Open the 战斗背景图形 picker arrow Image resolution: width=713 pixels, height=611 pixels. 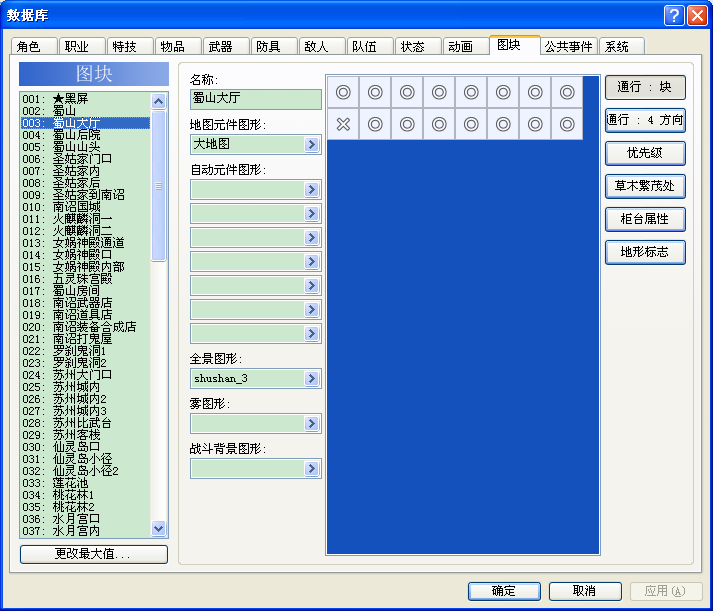(x=311, y=469)
